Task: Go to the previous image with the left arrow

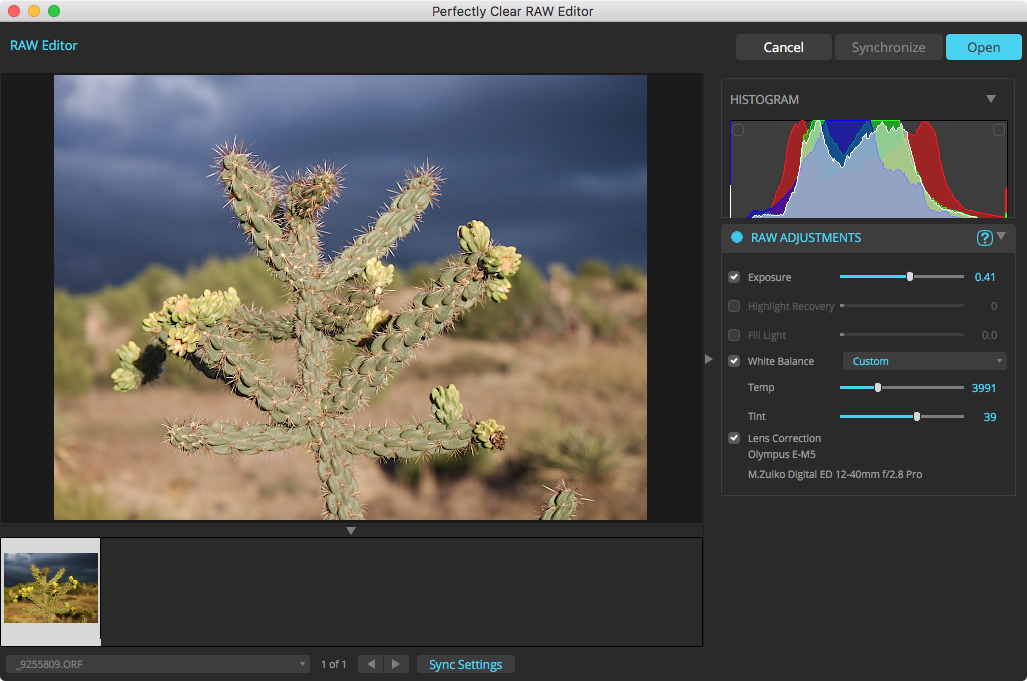Action: (x=370, y=663)
